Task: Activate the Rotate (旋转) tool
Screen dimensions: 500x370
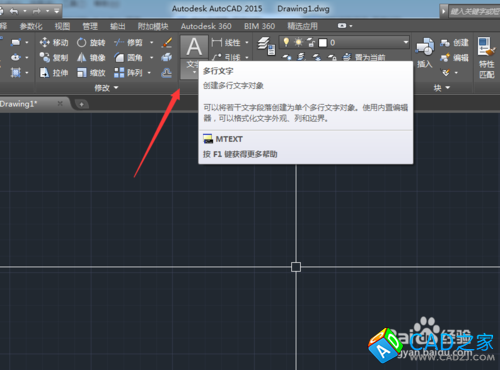Action: tap(91, 43)
